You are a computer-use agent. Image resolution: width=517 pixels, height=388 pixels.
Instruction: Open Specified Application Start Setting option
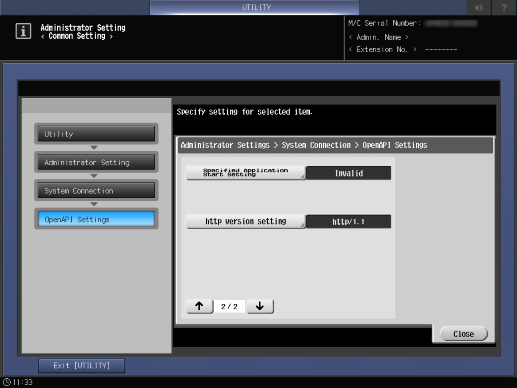pyautogui.click(x=246, y=173)
